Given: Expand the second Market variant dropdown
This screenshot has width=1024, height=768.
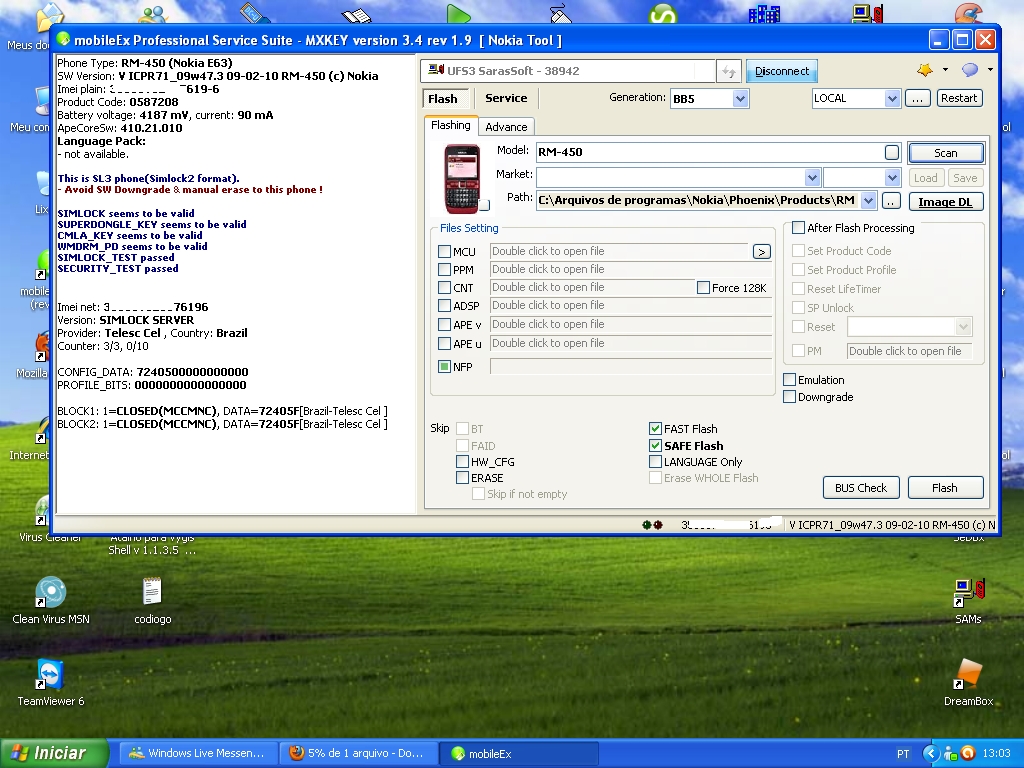Looking at the screenshot, I should click(893, 178).
